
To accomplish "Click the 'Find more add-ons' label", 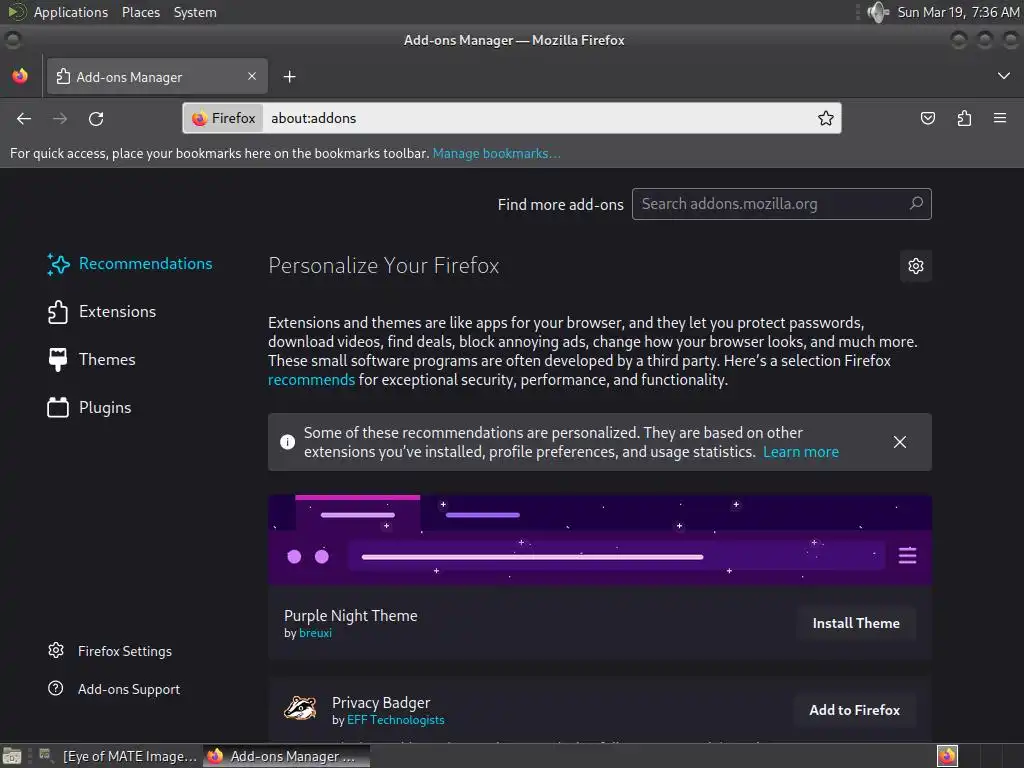I will [x=560, y=204].
